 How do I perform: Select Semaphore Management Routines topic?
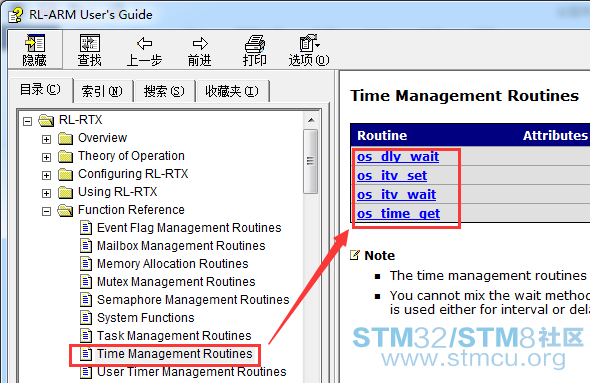(193, 300)
